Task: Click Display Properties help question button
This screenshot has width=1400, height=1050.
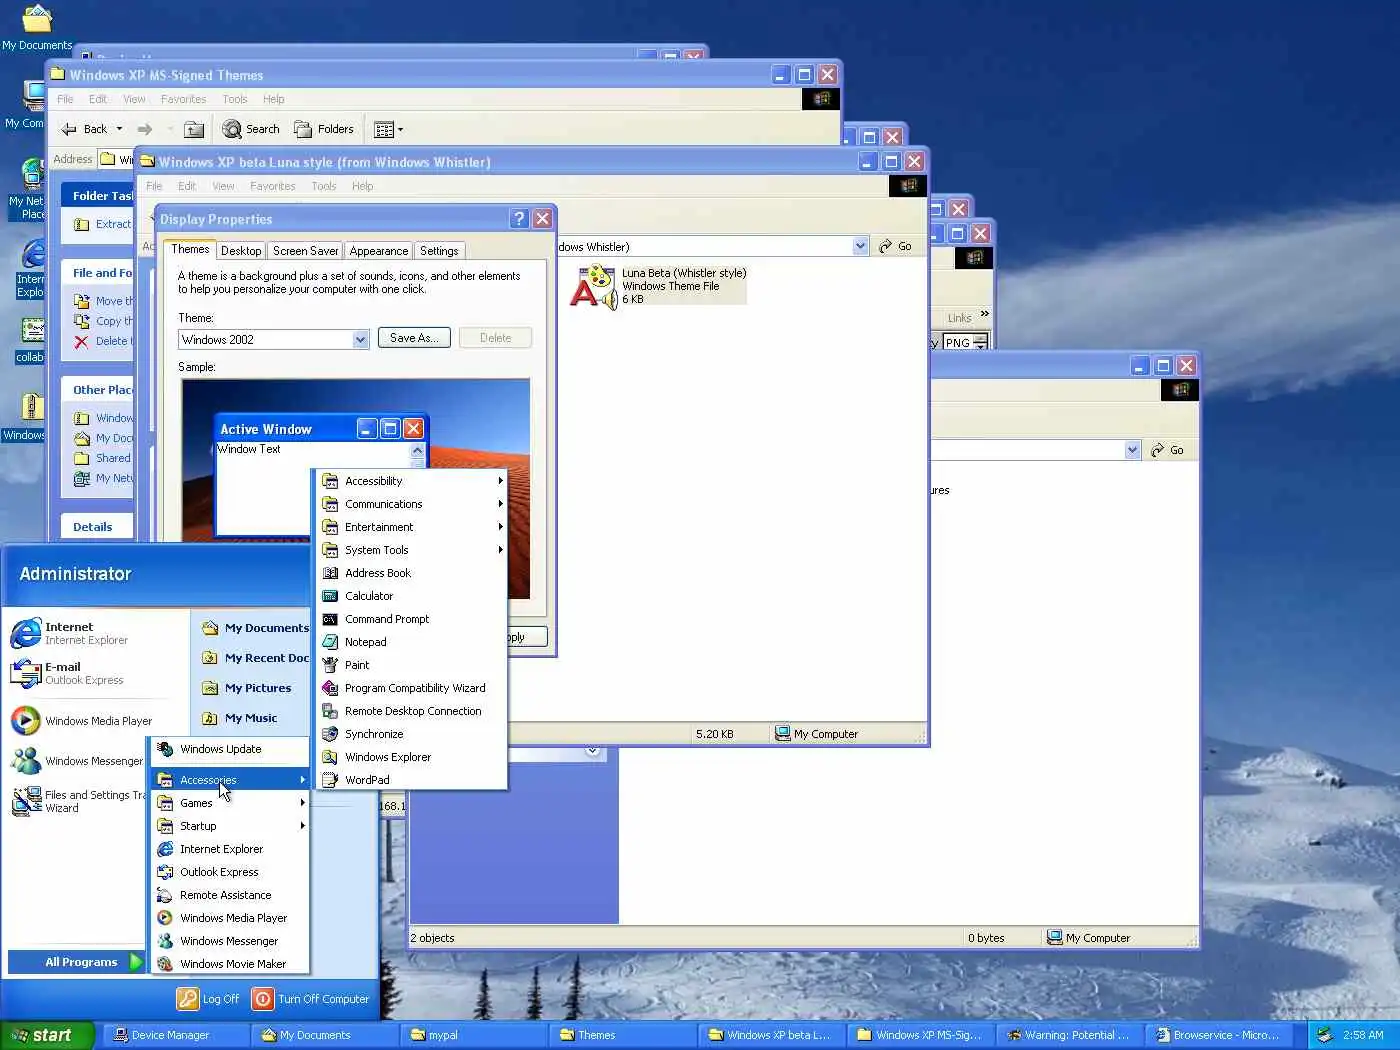Action: (x=519, y=219)
